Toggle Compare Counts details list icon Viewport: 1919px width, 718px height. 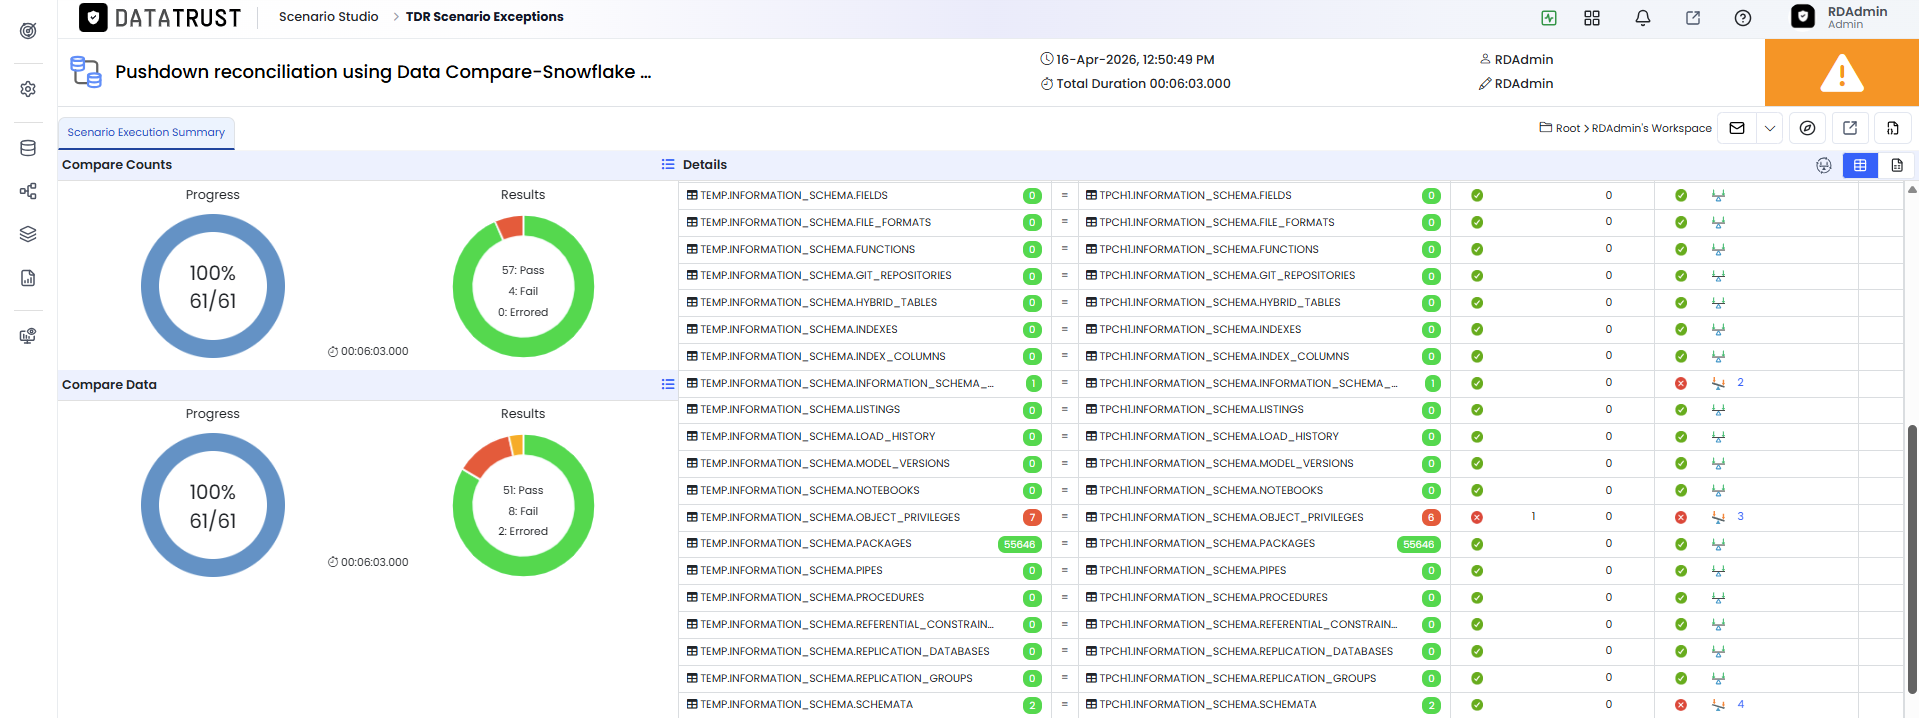click(x=668, y=164)
